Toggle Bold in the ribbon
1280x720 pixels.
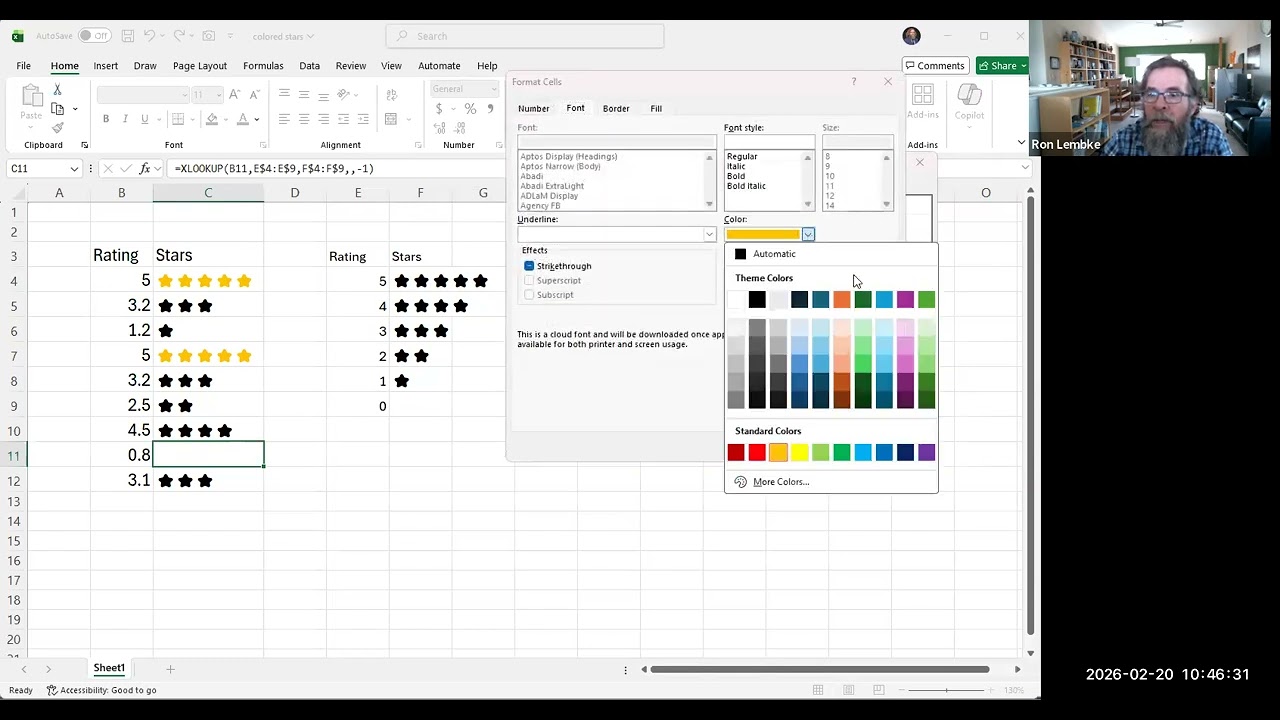tap(105, 119)
